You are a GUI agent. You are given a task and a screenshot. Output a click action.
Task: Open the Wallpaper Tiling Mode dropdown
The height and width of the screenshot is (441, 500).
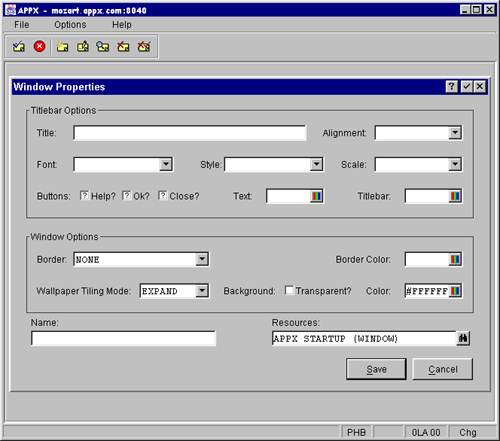pos(202,291)
